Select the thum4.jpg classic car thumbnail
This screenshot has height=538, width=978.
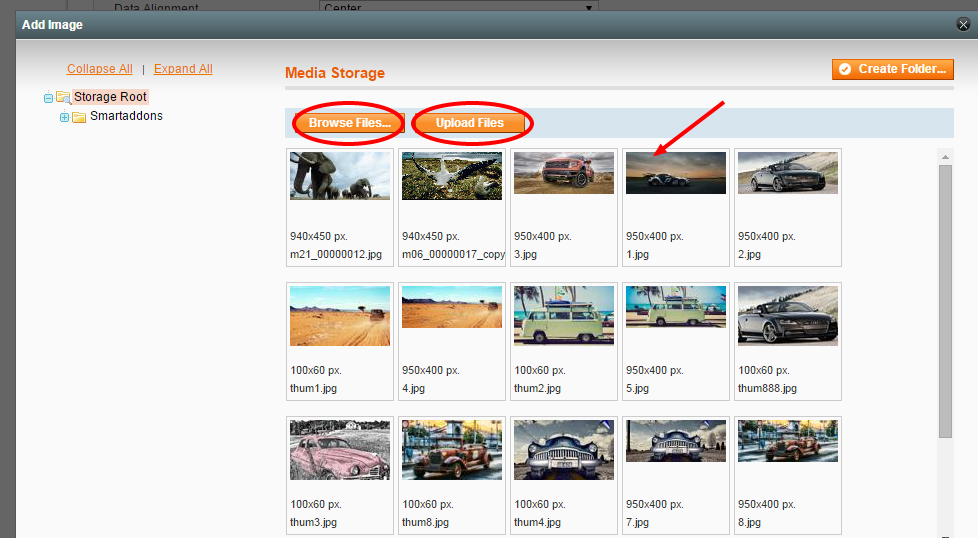[564, 450]
